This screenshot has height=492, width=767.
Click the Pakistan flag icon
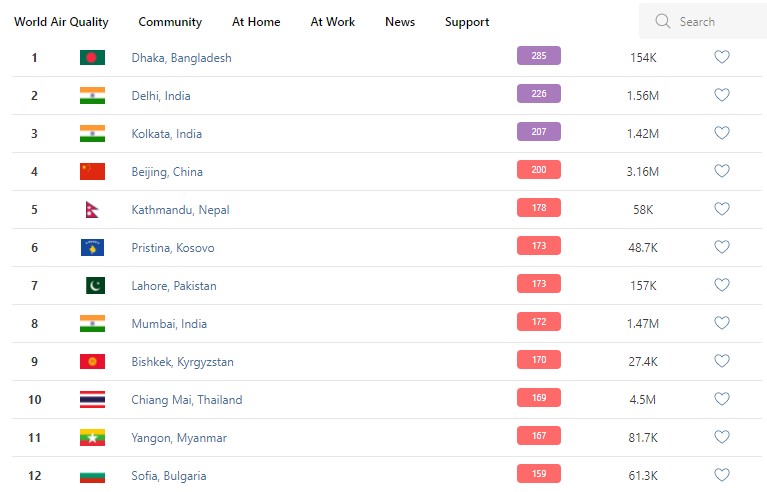(x=92, y=286)
